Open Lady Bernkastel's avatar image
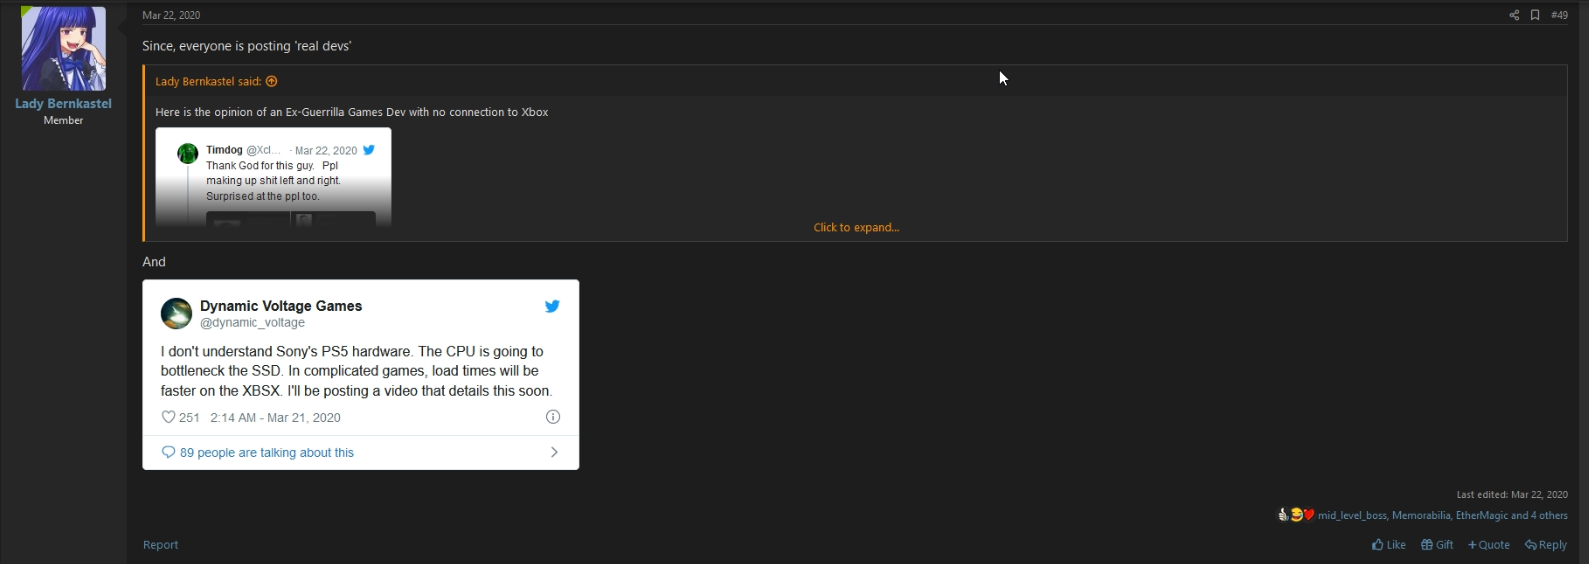 coord(63,49)
